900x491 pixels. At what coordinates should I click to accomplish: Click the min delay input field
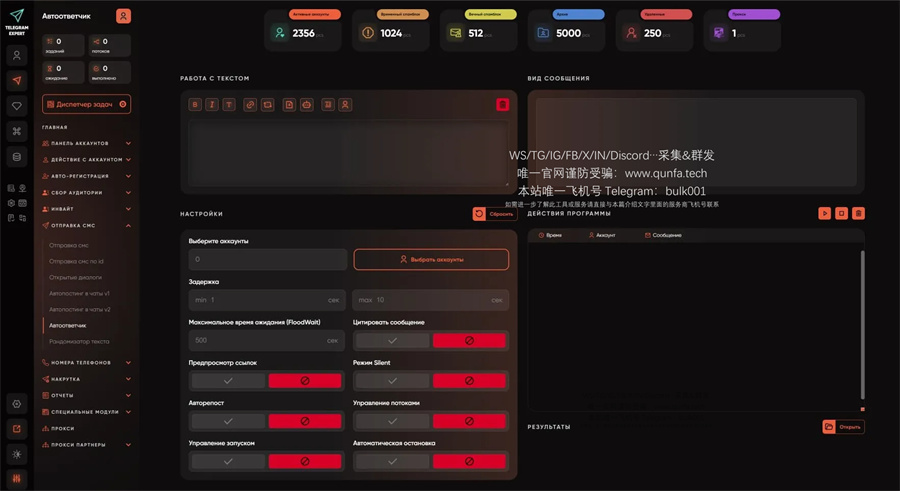pyautogui.click(x=267, y=300)
